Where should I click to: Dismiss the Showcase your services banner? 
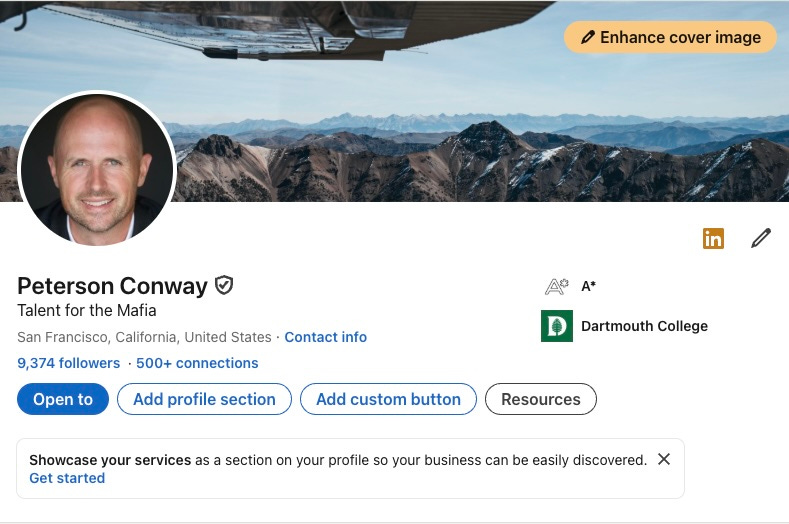point(664,459)
